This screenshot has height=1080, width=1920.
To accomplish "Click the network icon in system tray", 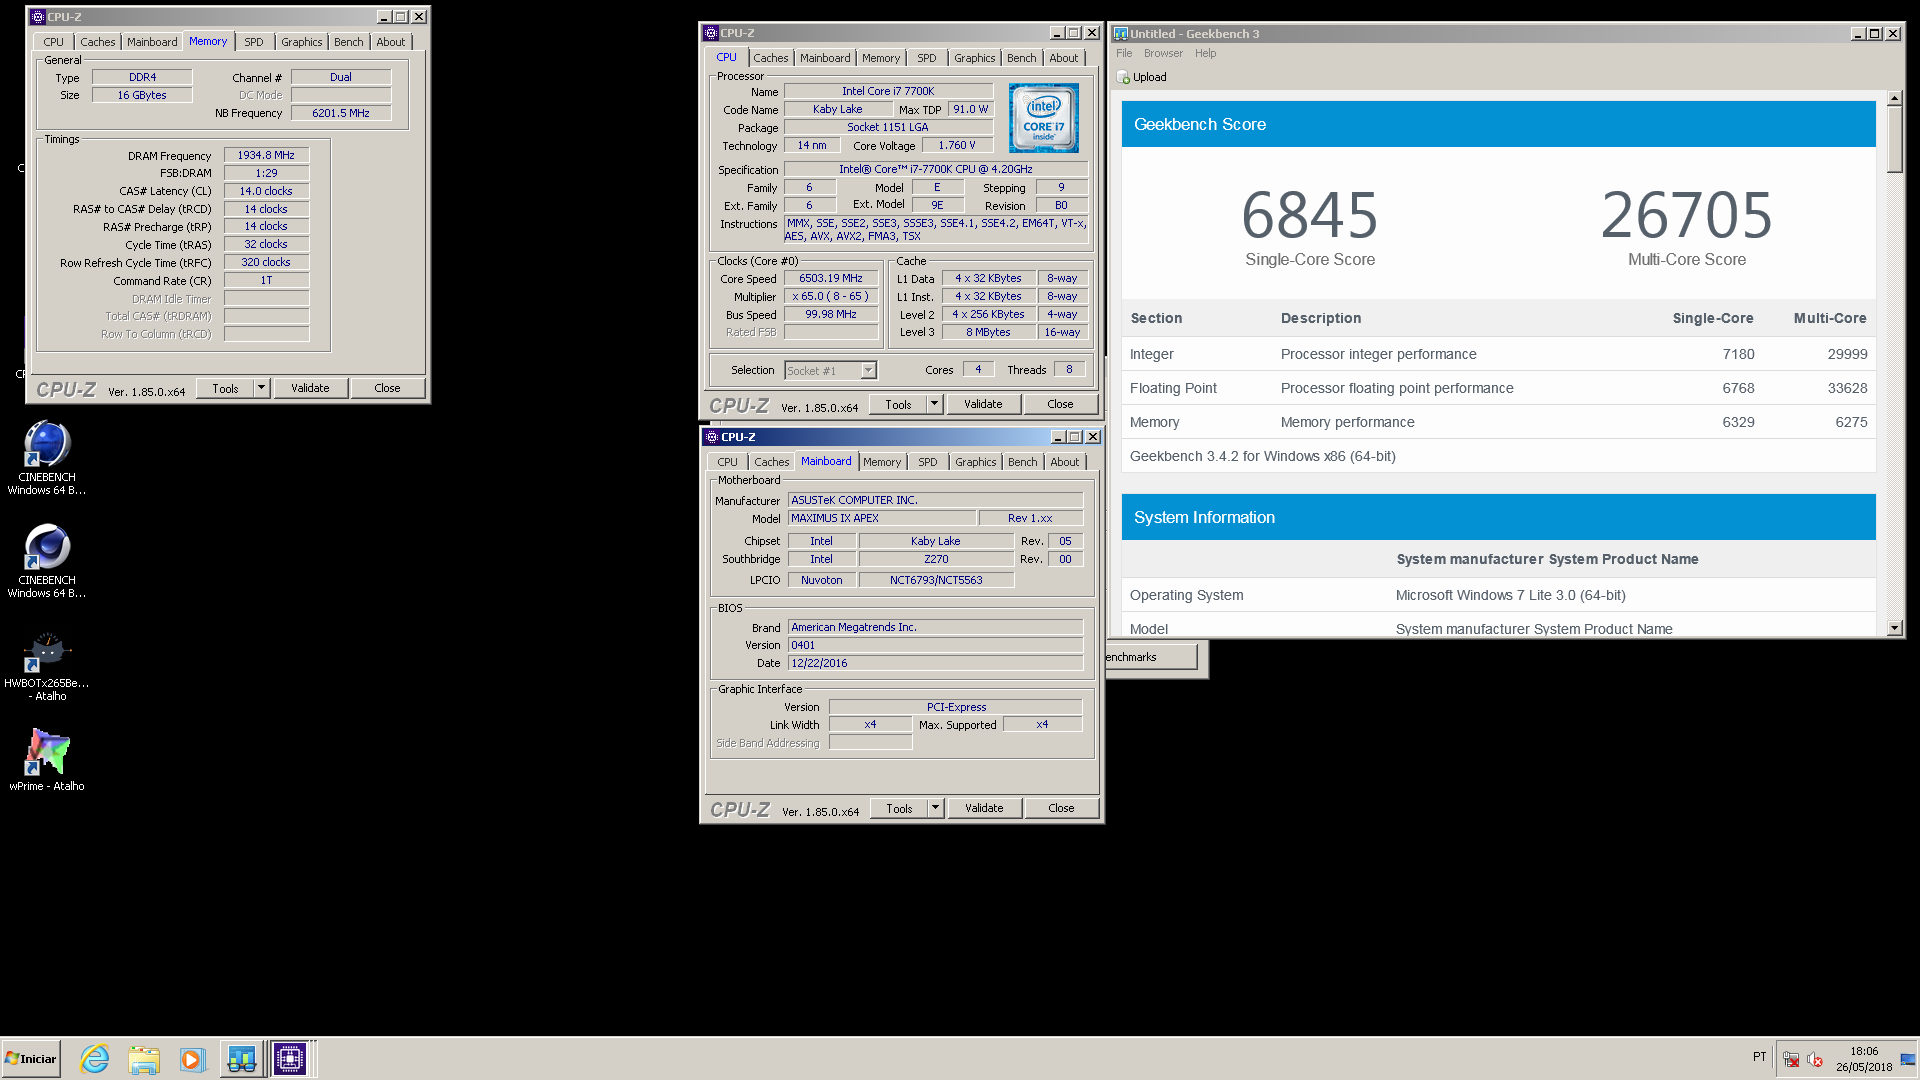I will tap(1791, 1059).
